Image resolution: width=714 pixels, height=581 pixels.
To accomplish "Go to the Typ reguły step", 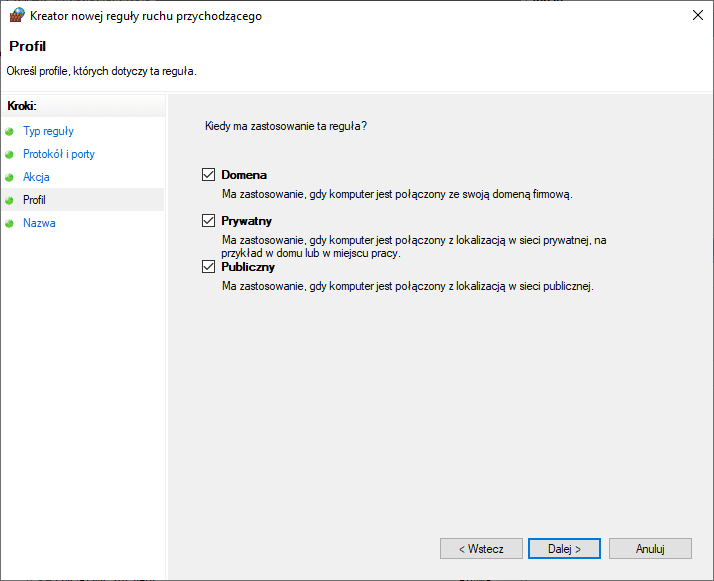I will tap(48, 131).
